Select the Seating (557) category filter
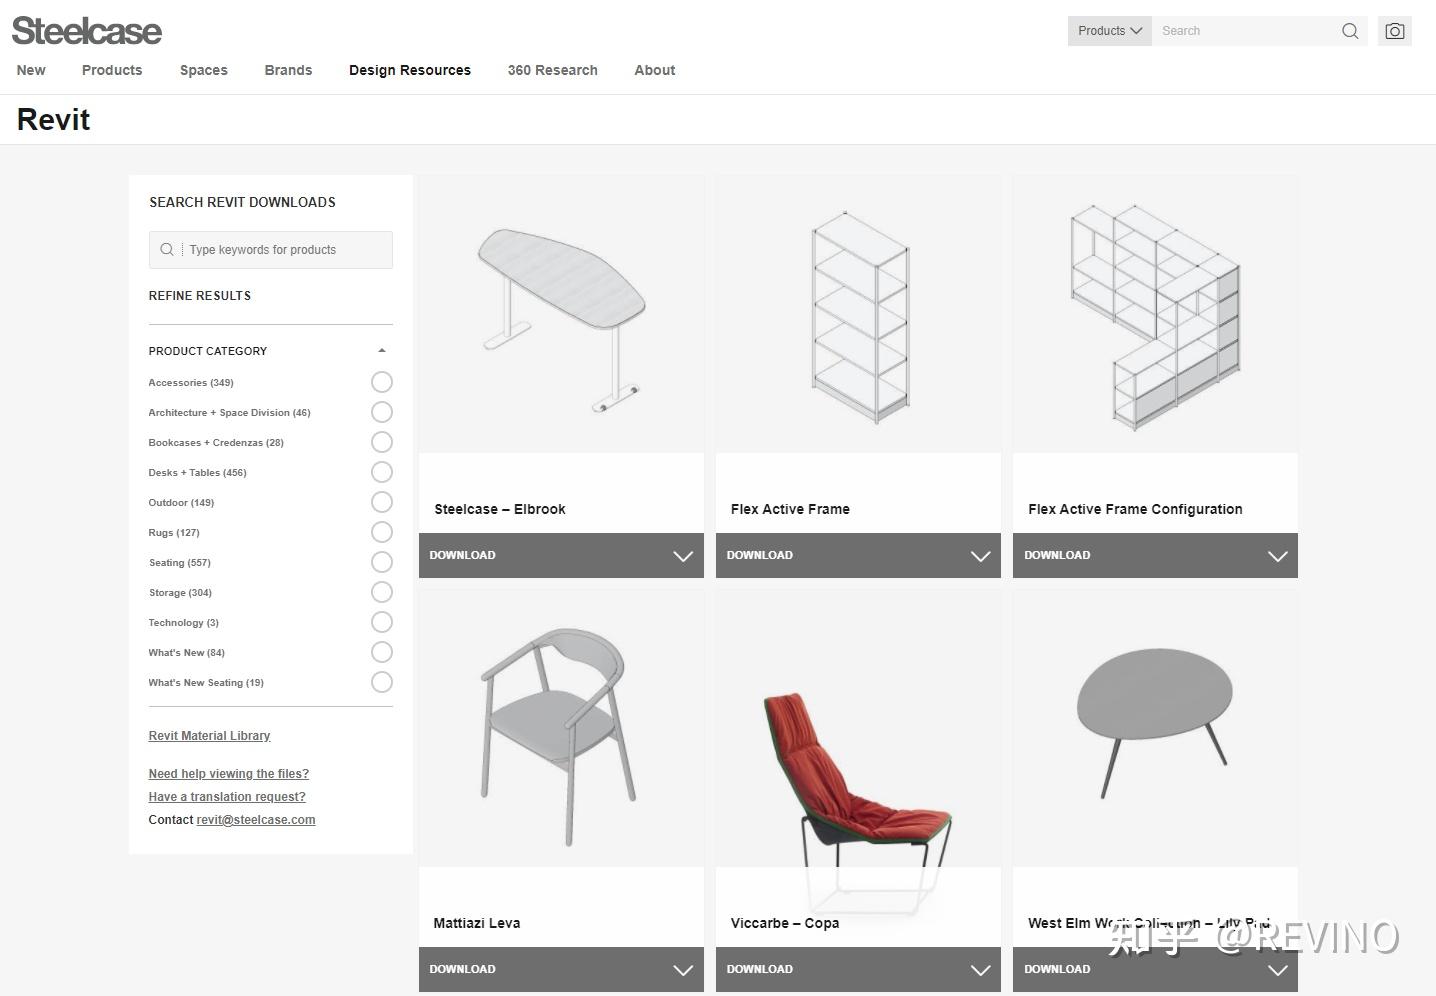 [382, 562]
